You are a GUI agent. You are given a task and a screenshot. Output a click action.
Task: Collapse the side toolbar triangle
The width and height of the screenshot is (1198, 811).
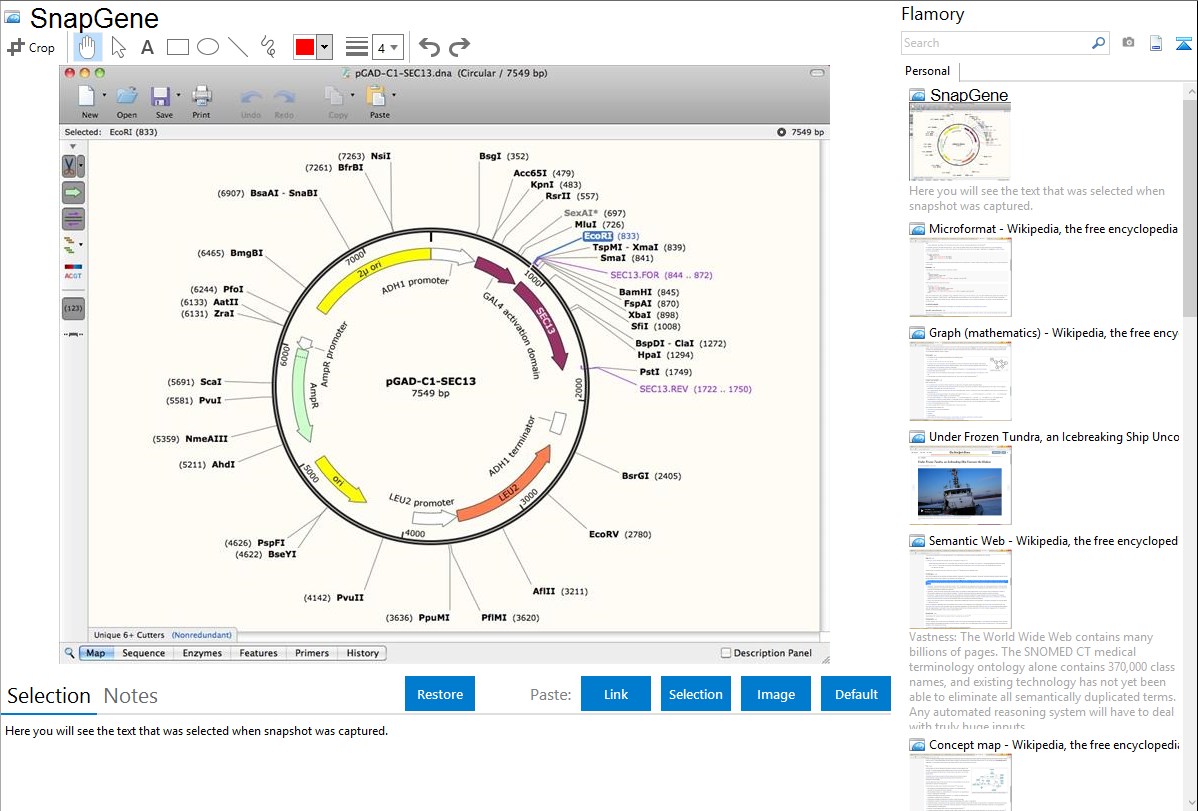(73, 146)
